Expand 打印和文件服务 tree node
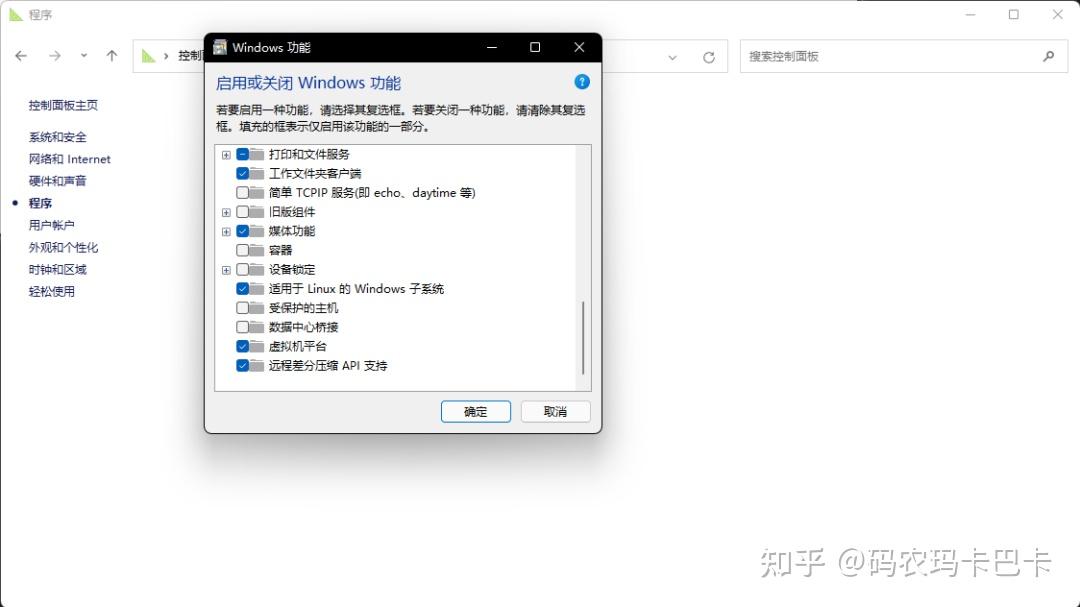The width and height of the screenshot is (1080, 607). [x=226, y=155]
